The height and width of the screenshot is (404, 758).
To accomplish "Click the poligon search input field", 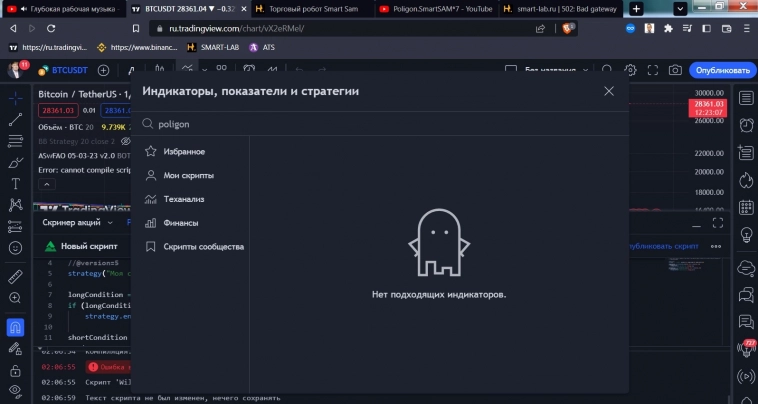I will pyautogui.click(x=380, y=124).
